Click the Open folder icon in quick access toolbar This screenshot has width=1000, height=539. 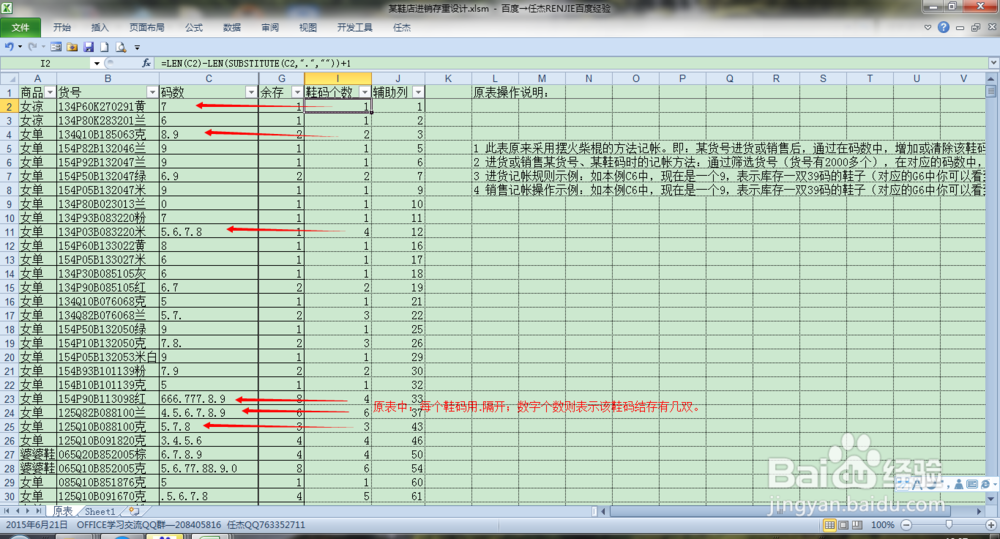72,47
